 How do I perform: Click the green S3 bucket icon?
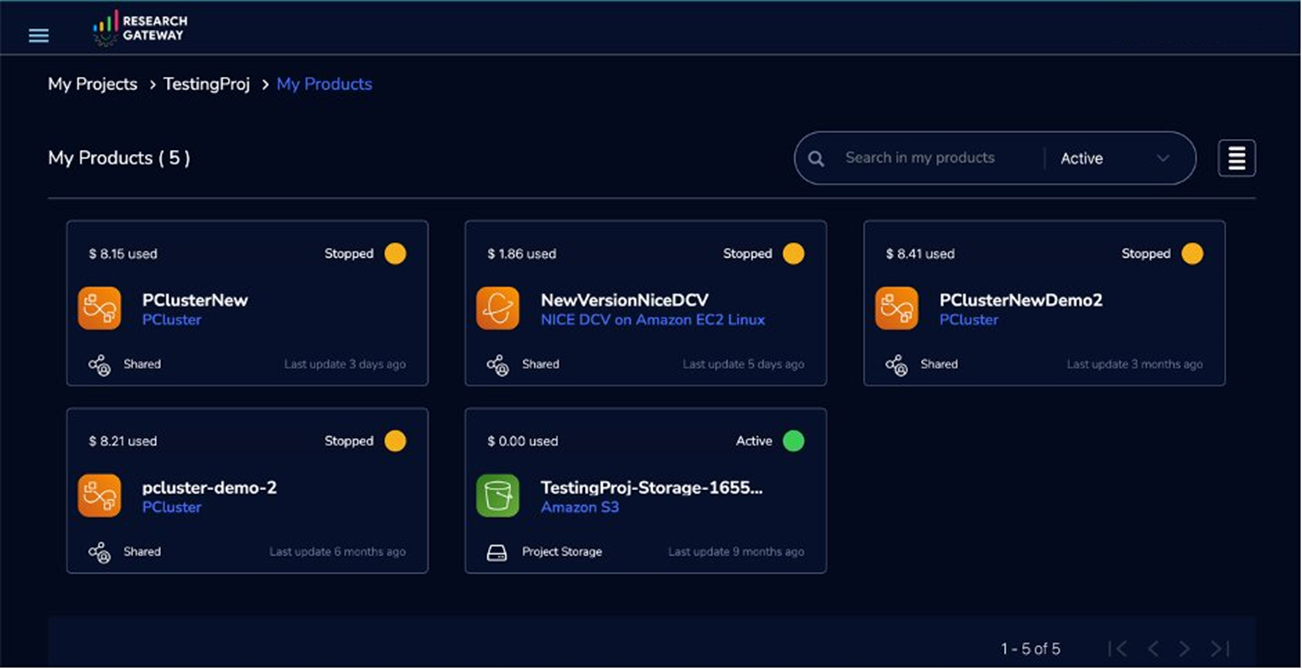click(498, 496)
